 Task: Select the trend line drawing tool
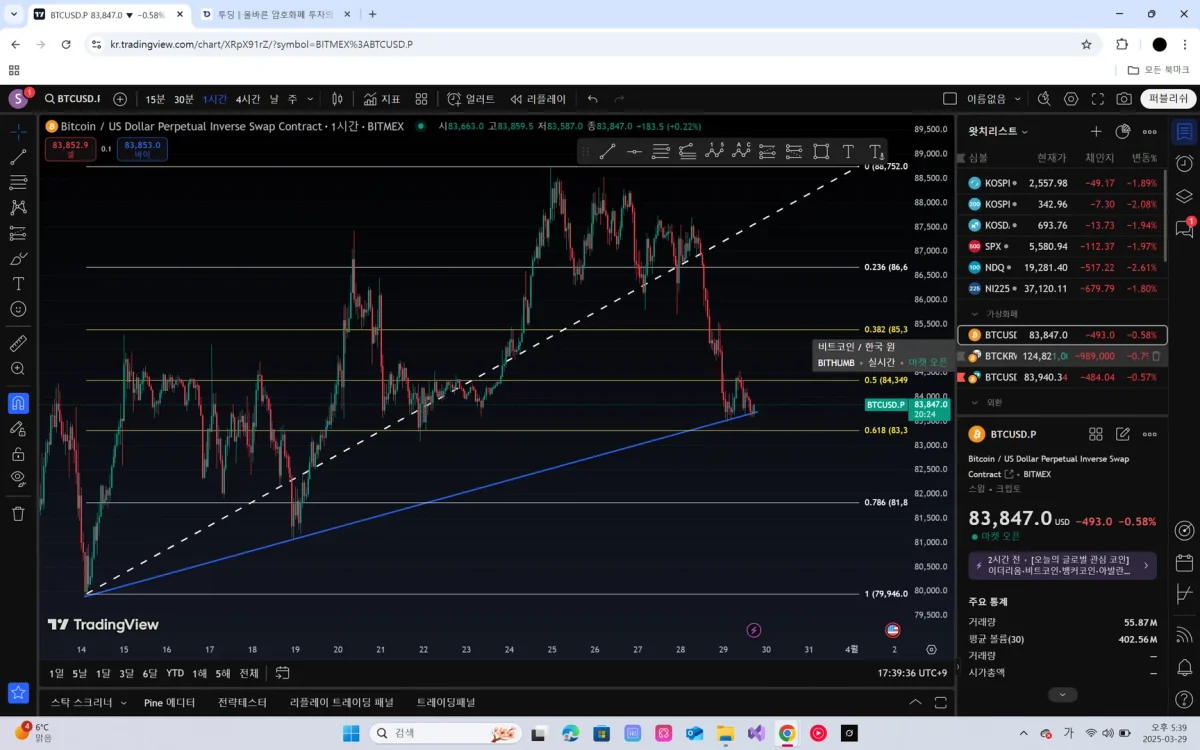(18, 157)
